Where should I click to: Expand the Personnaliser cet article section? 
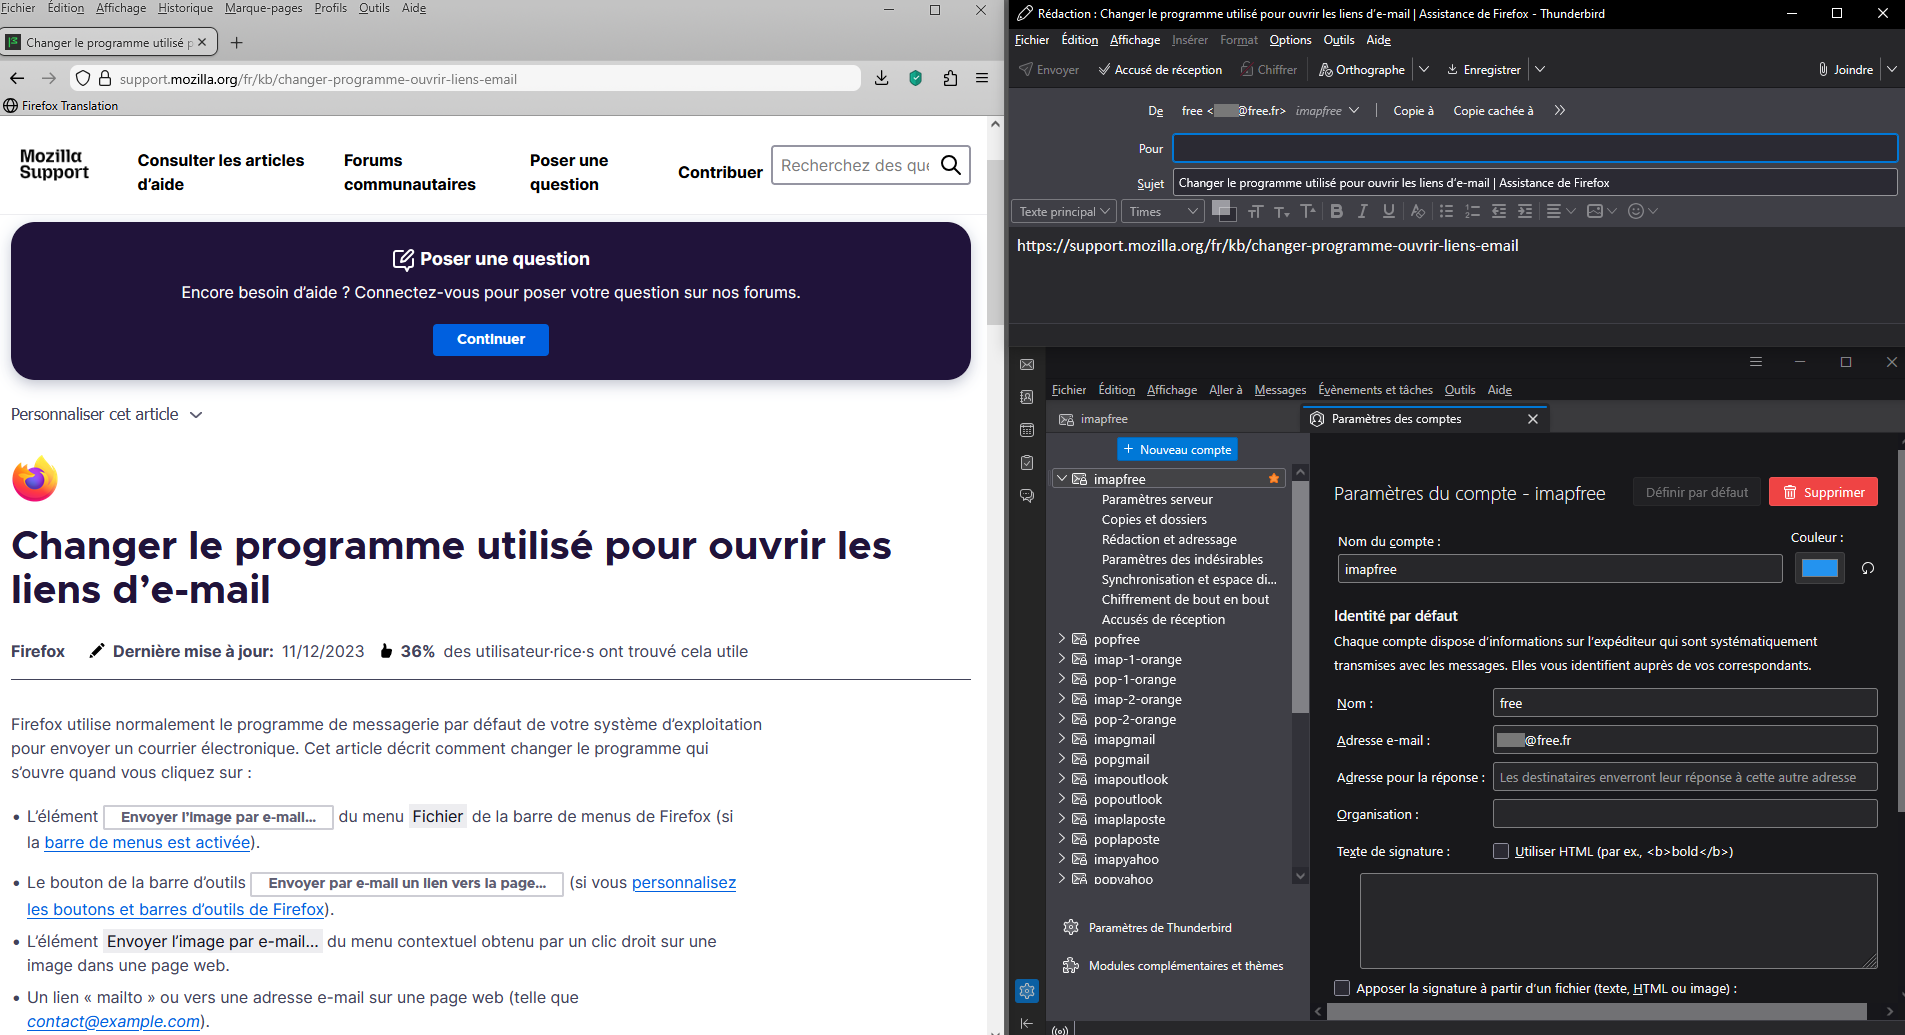pos(107,414)
